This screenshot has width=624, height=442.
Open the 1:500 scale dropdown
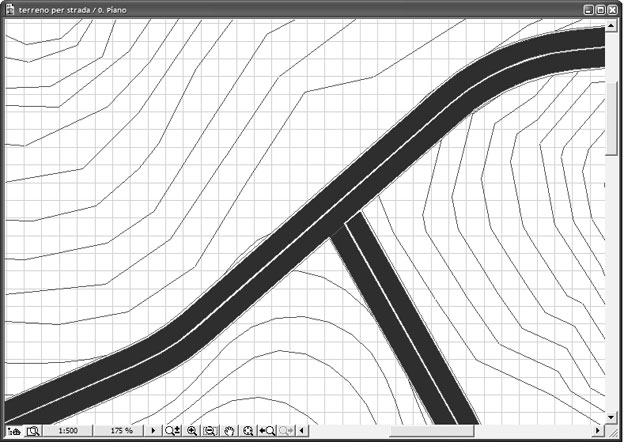tap(69, 431)
